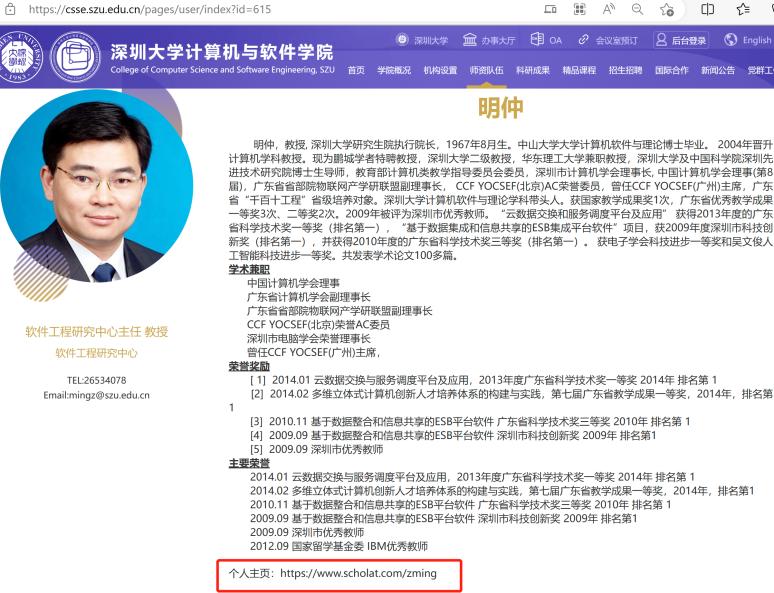Image resolution: width=774 pixels, height=593 pixels.
Task: Click award entry [1] 云数据交换与服务调度平台
Action: coord(483,380)
